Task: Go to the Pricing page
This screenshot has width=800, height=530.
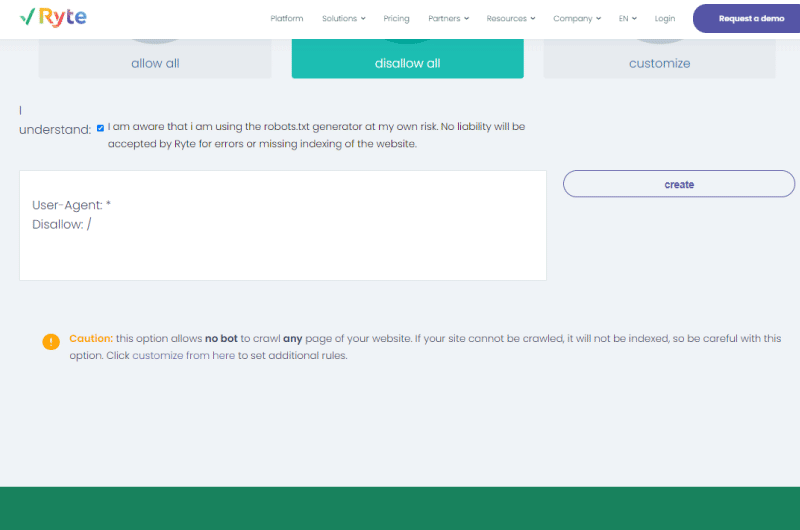Action: [396, 18]
